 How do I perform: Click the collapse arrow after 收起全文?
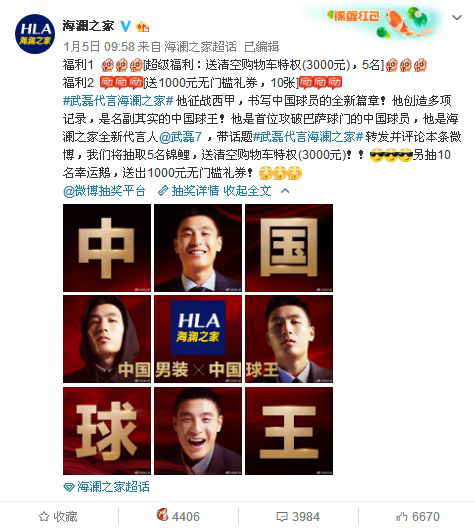[x=285, y=191]
